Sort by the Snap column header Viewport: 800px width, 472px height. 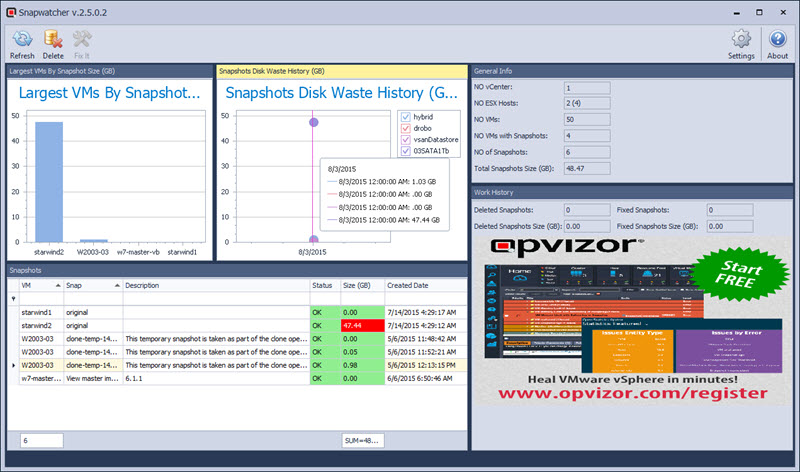tap(93, 285)
